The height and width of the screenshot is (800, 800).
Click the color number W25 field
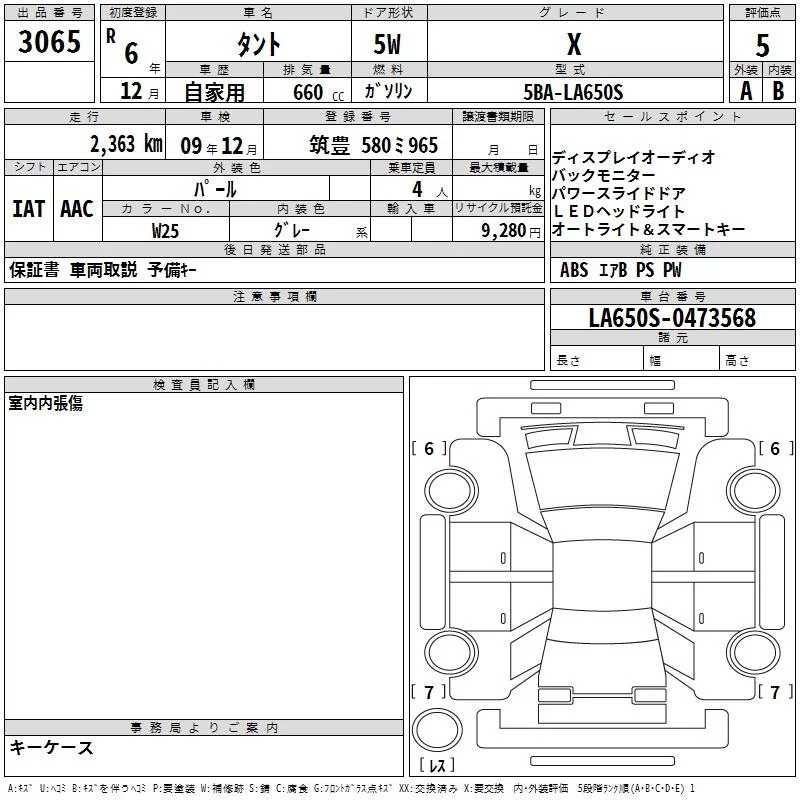tap(165, 230)
